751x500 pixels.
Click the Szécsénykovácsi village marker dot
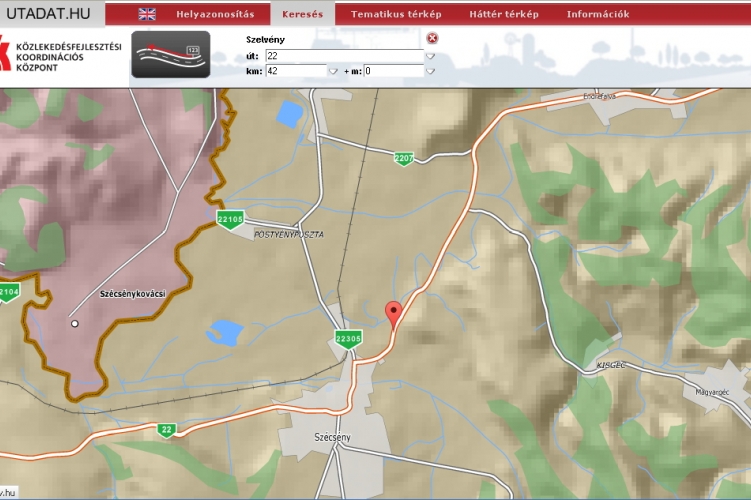pos(73,323)
